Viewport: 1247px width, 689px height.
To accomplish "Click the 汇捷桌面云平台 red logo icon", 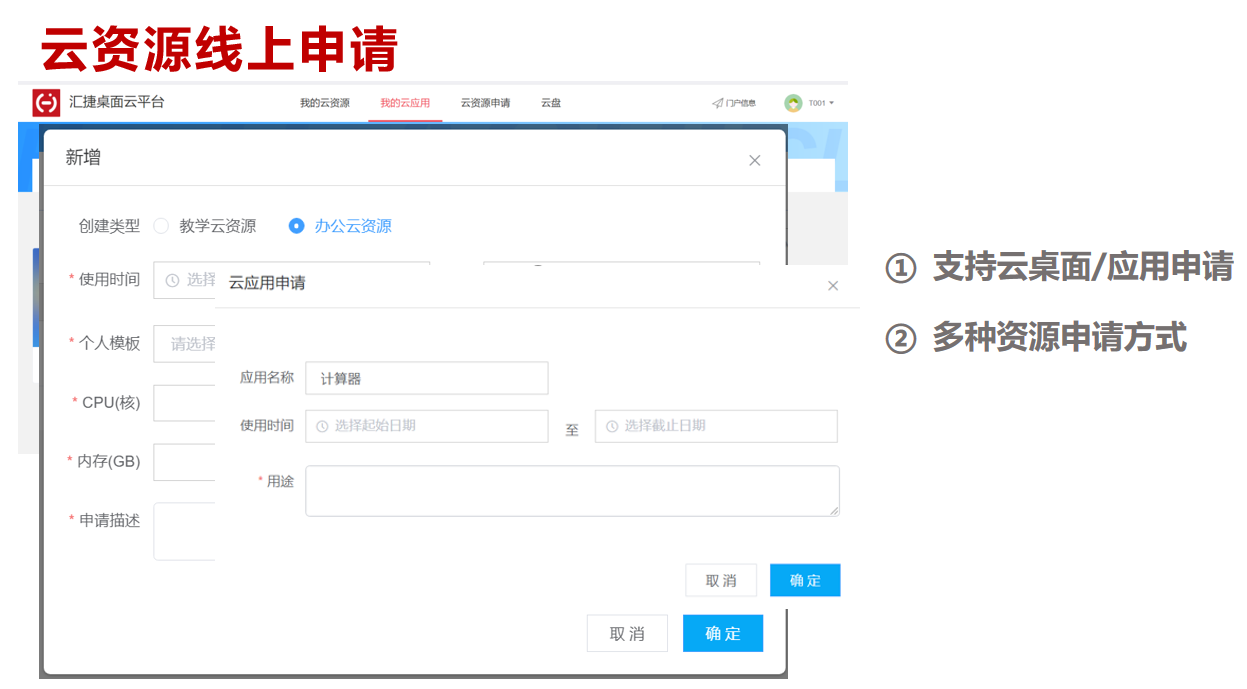I will [x=46, y=102].
